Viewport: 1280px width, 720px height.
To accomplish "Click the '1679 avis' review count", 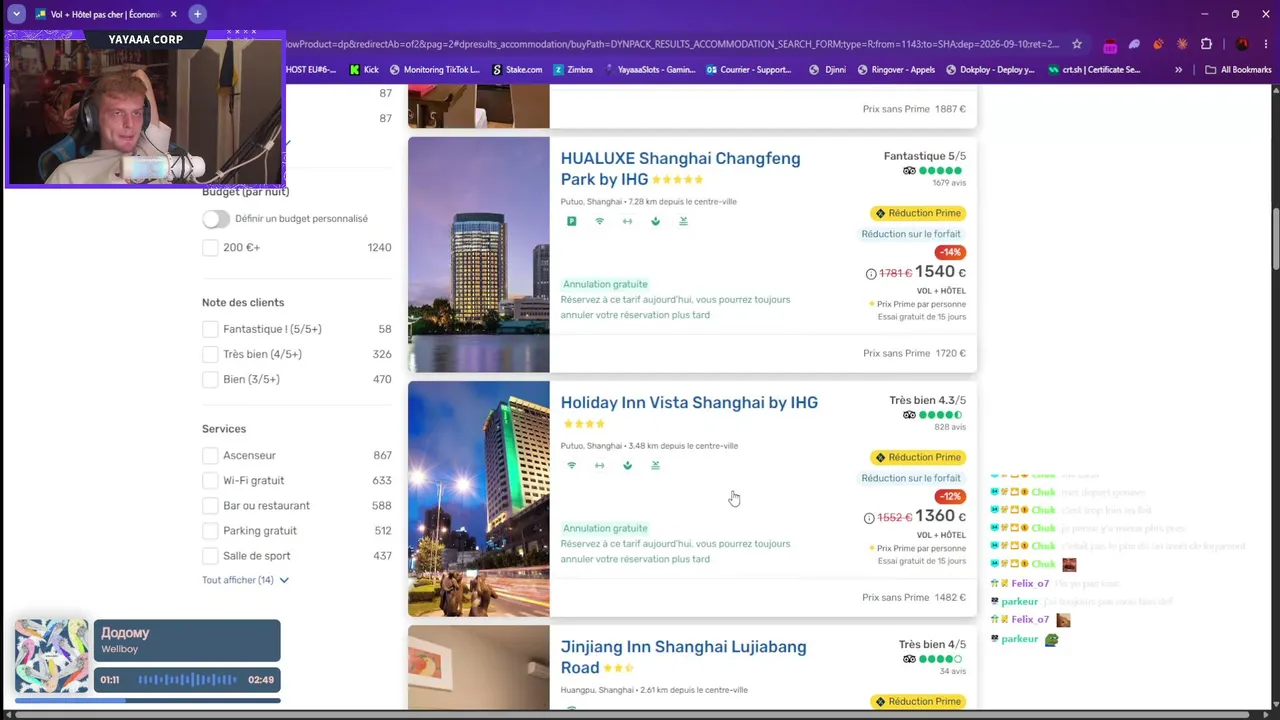I will (x=949, y=183).
